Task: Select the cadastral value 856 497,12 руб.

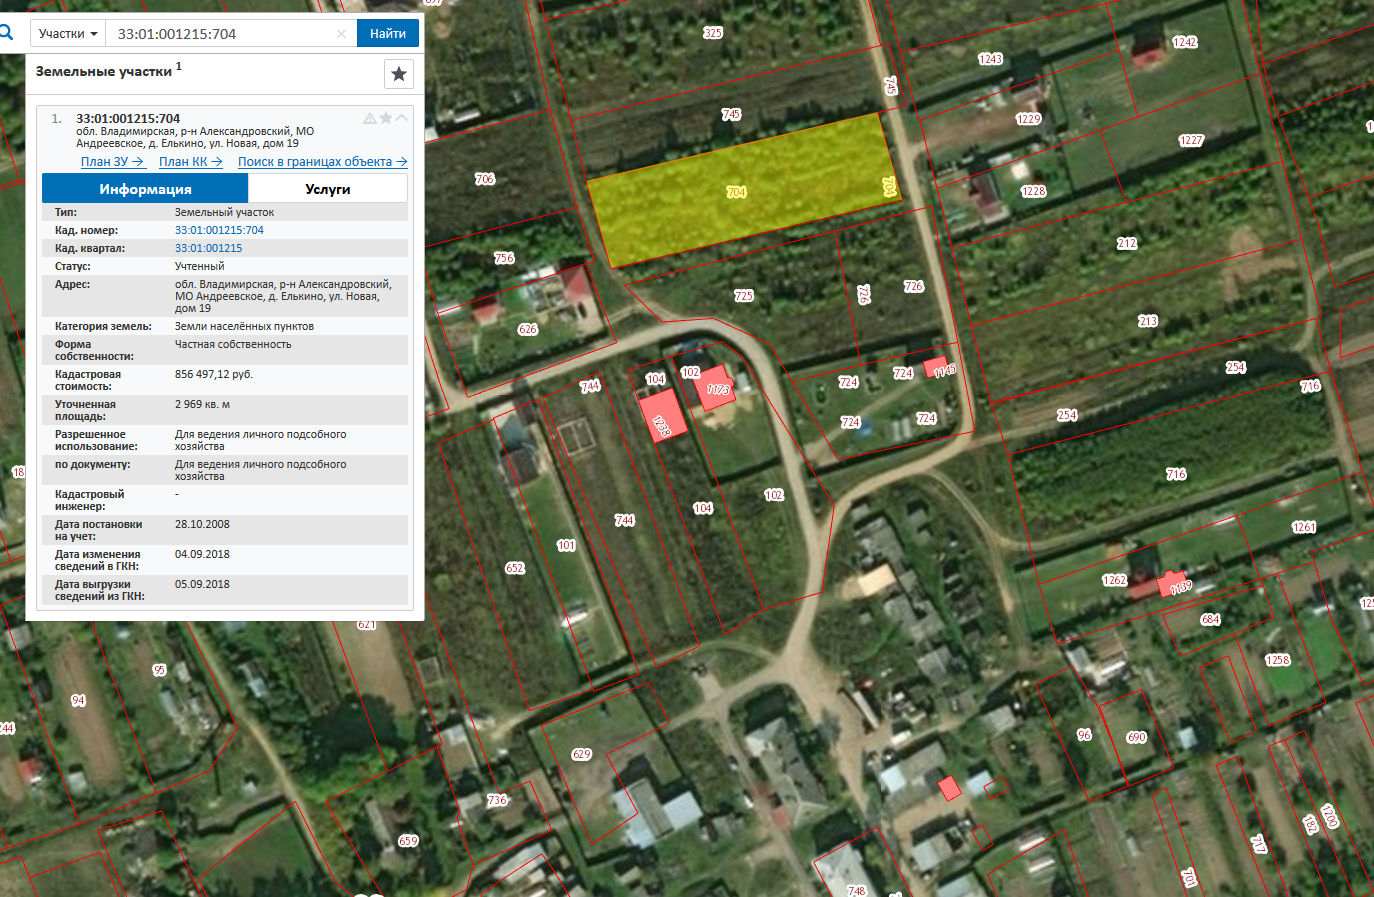Action: pyautogui.click(x=214, y=374)
